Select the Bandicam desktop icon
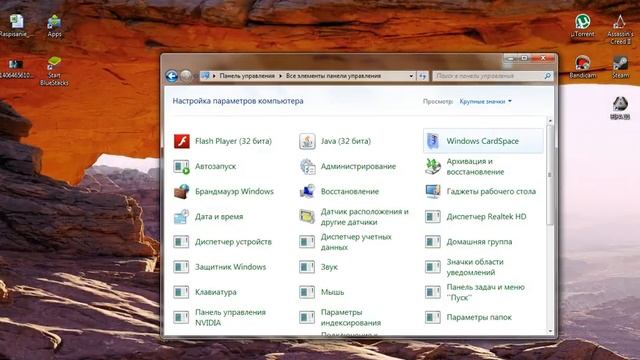The width and height of the screenshot is (640, 360). pos(582,67)
